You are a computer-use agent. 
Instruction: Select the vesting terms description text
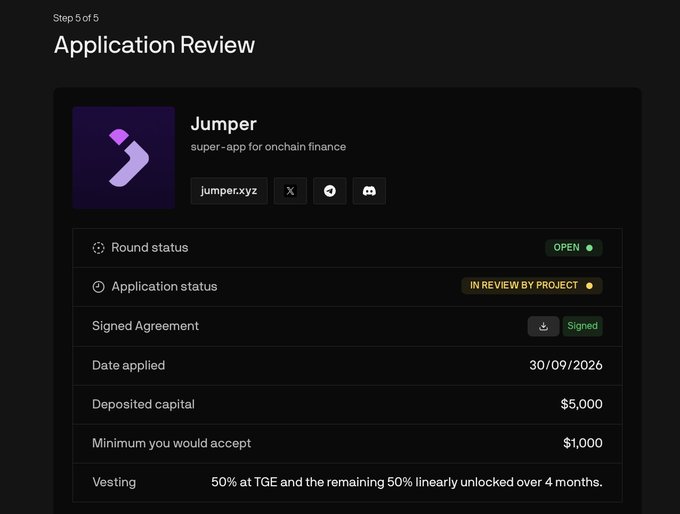click(407, 482)
